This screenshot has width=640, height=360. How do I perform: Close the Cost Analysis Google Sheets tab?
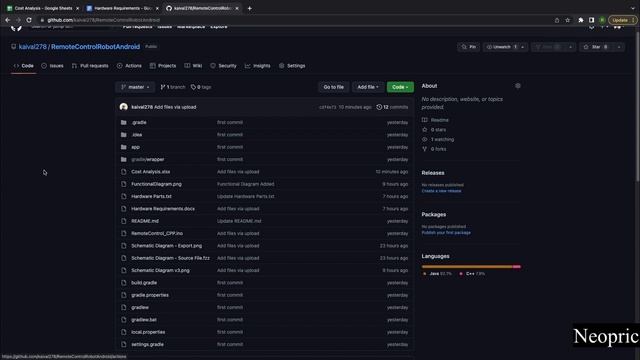pyautogui.click(x=78, y=8)
